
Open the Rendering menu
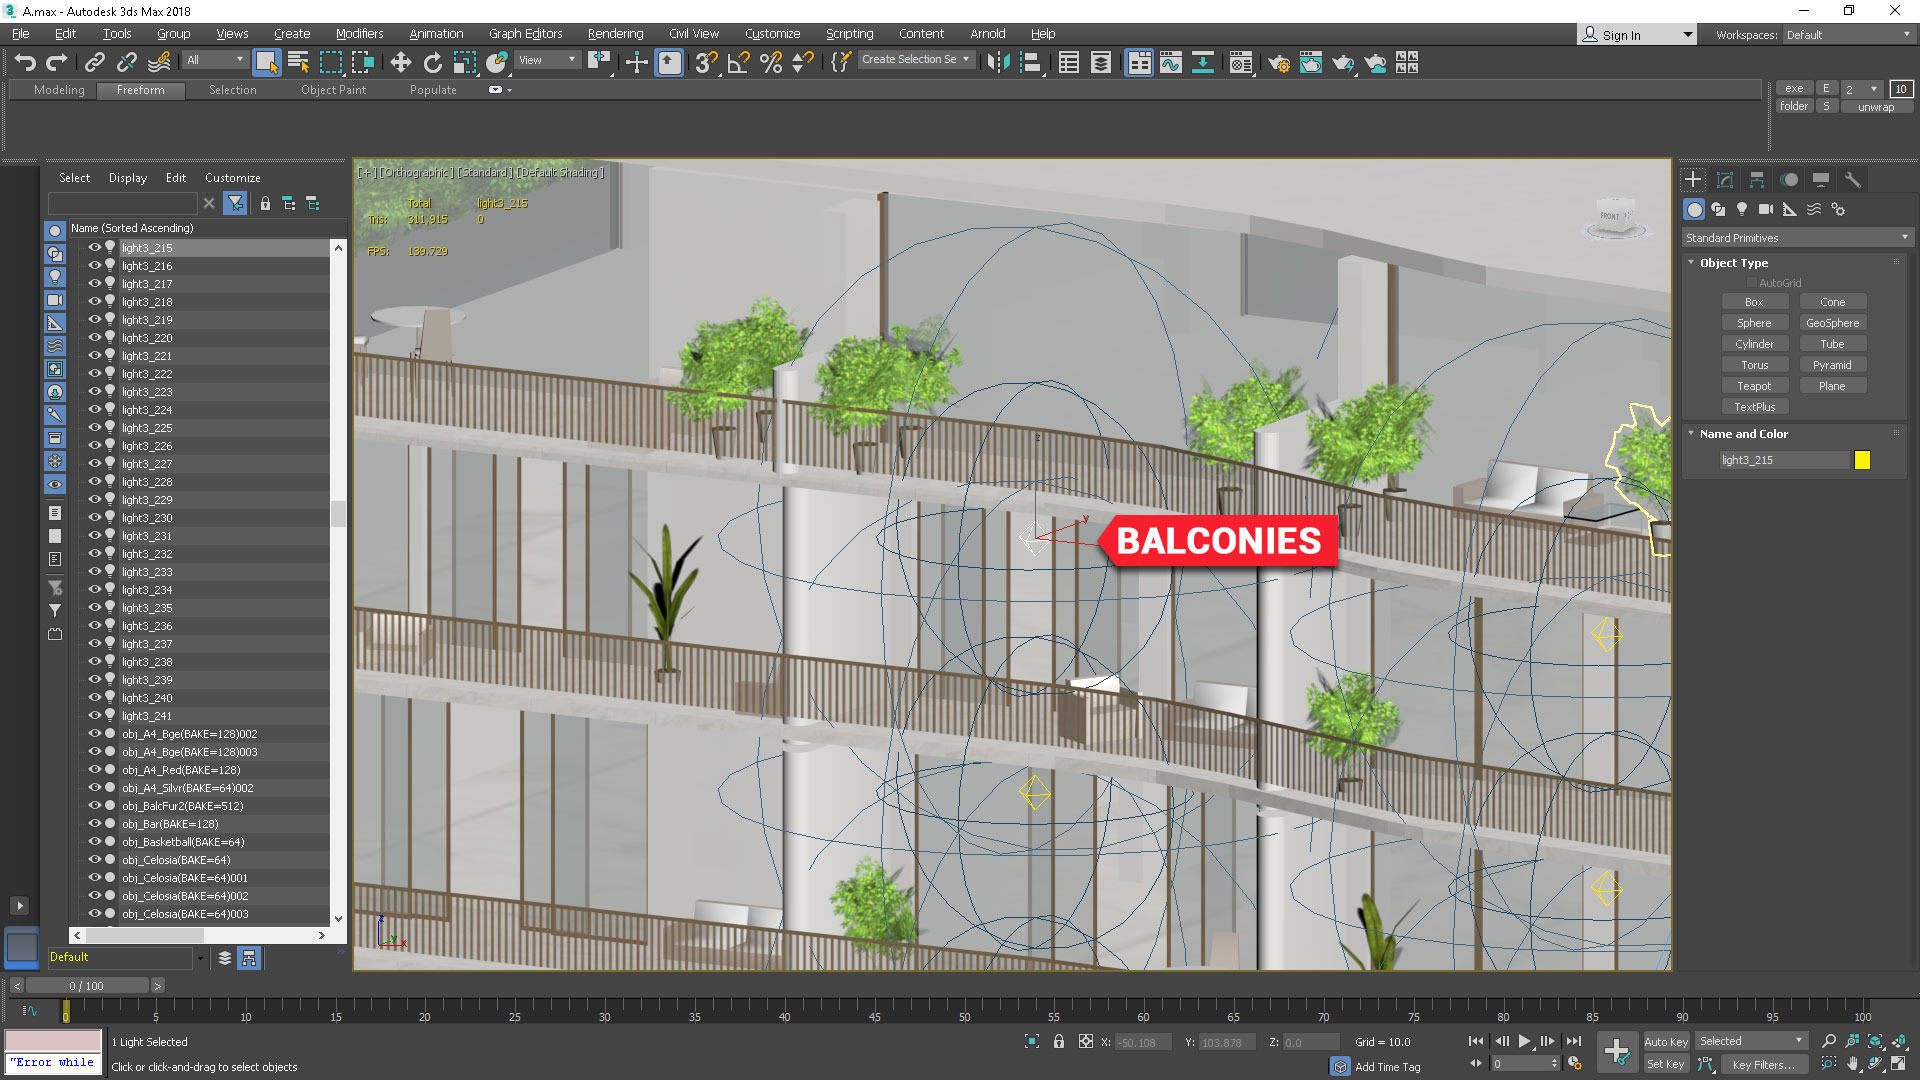tap(615, 33)
